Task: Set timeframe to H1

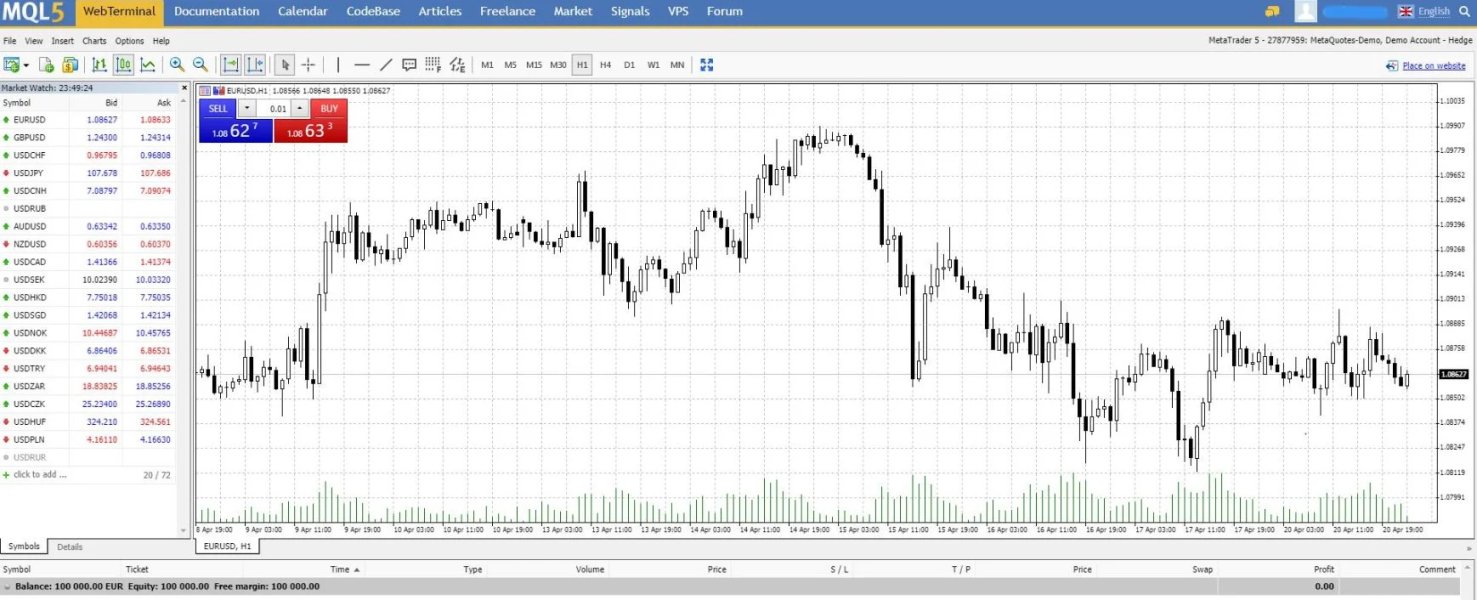Action: pos(582,65)
